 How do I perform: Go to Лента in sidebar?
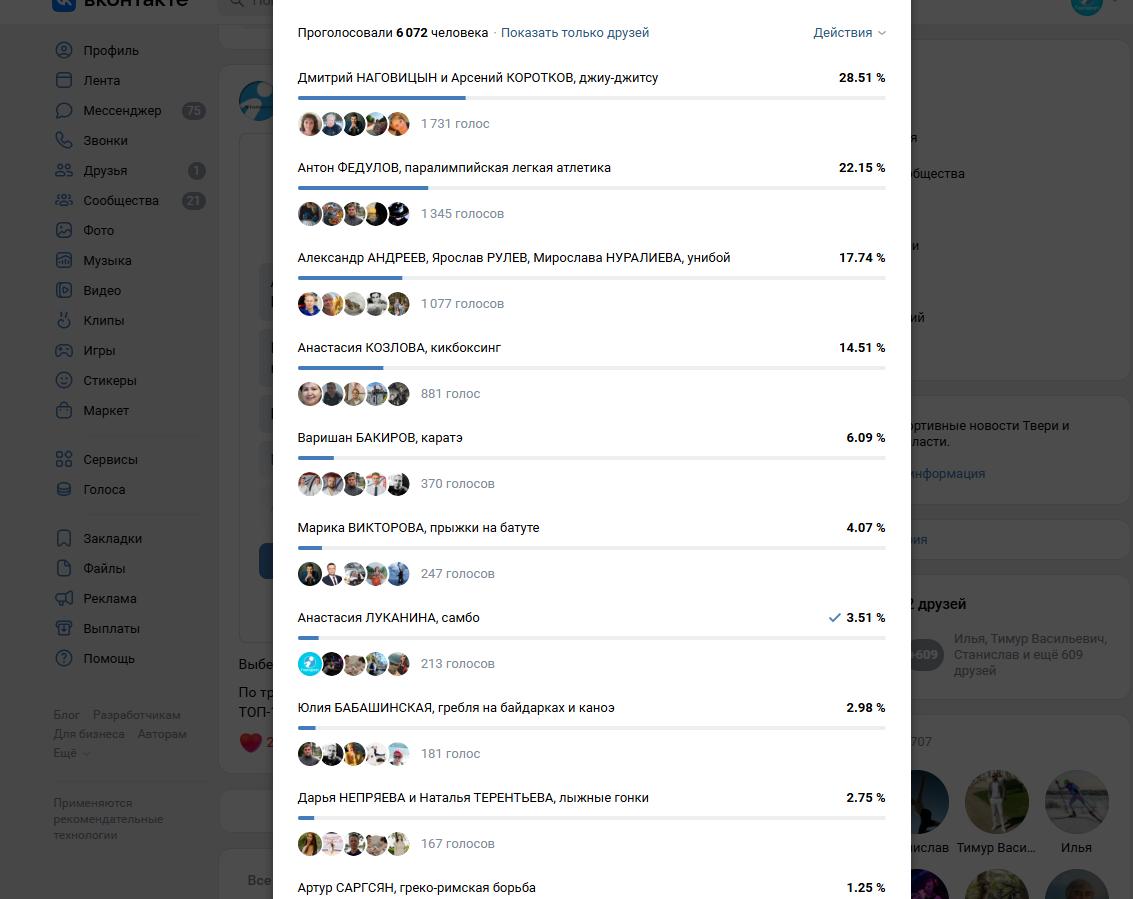pos(101,80)
